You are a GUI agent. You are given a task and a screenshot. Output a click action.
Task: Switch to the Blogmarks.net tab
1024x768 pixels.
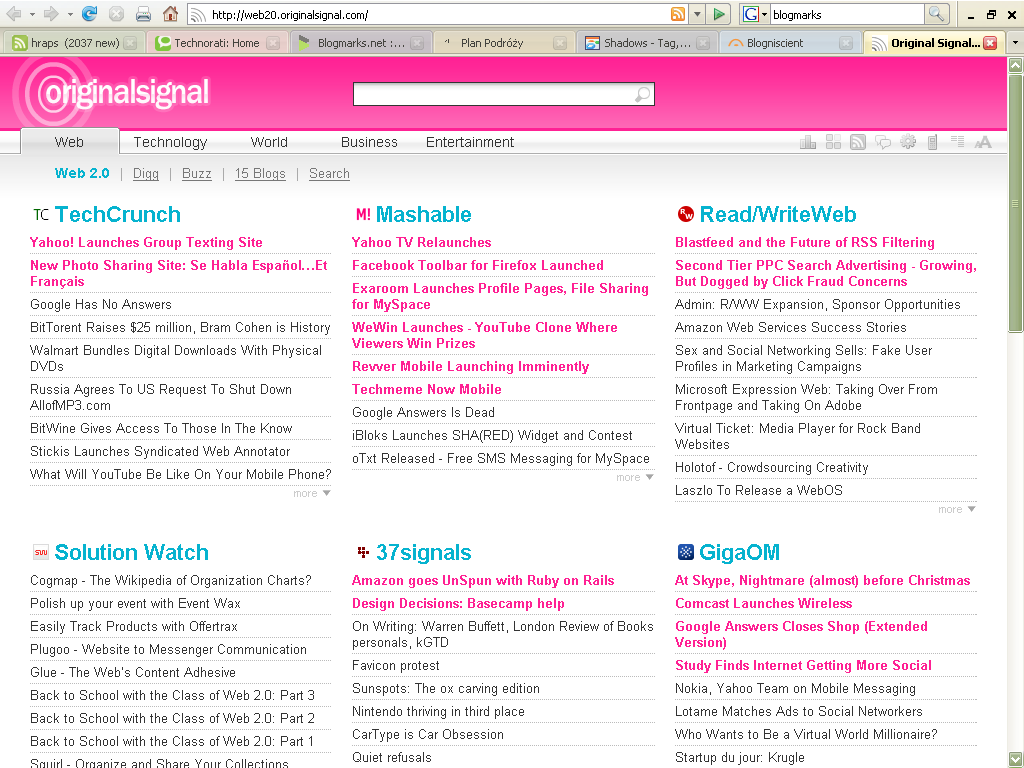(x=360, y=43)
